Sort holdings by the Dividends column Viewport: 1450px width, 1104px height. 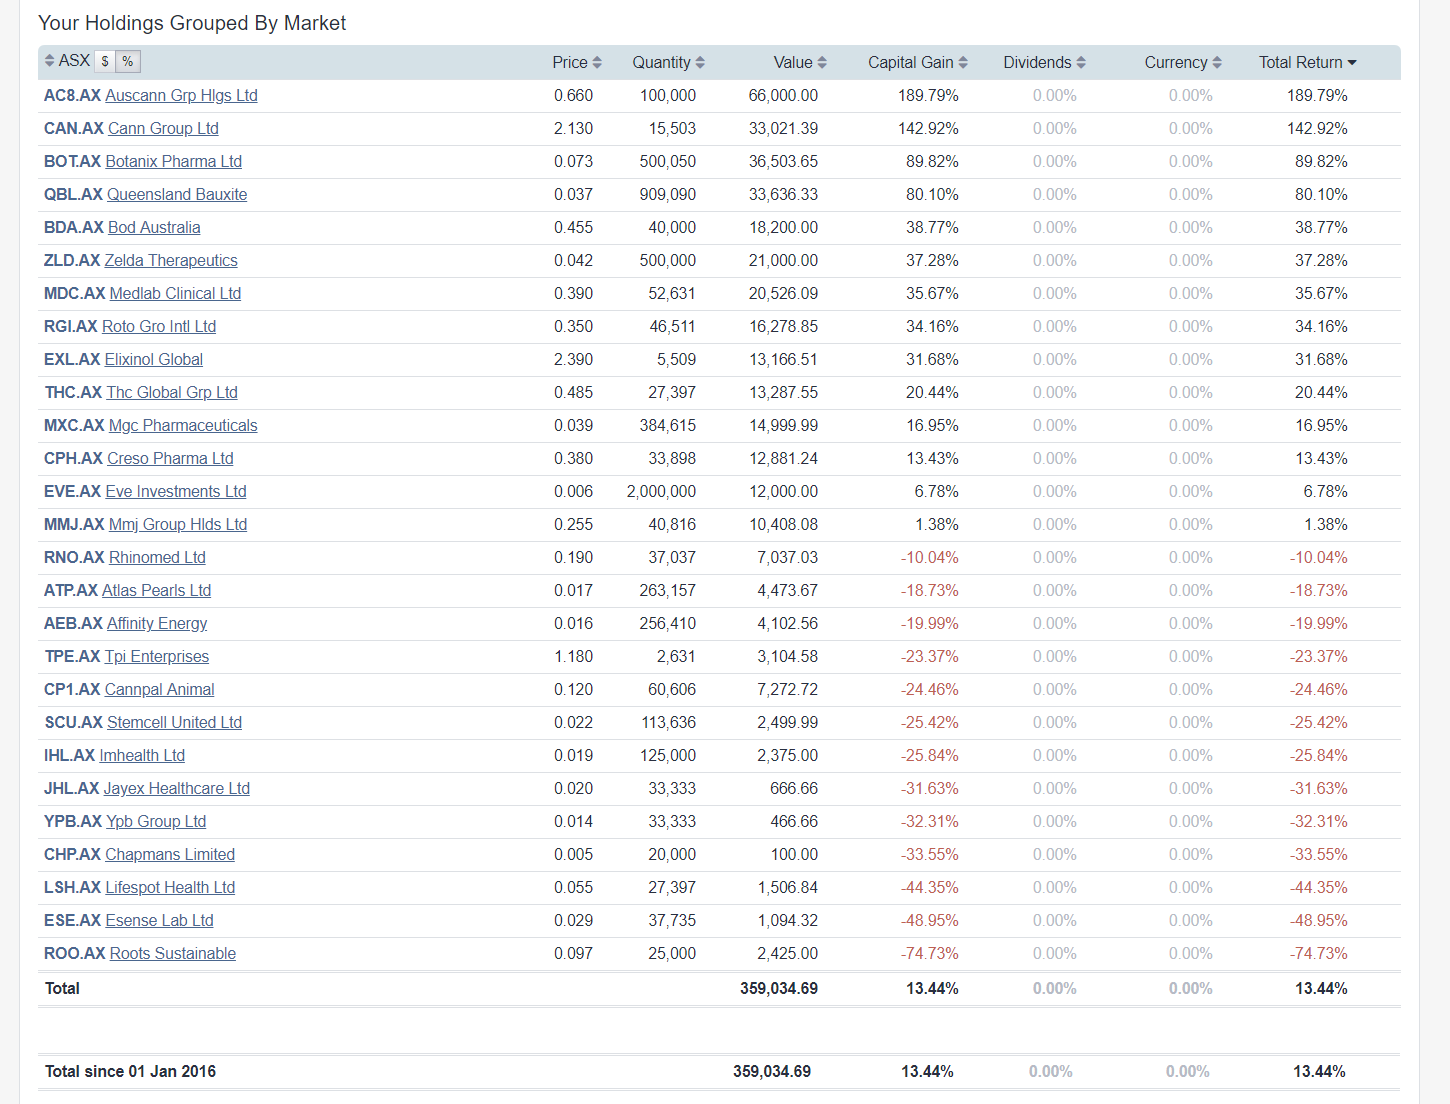(1045, 62)
